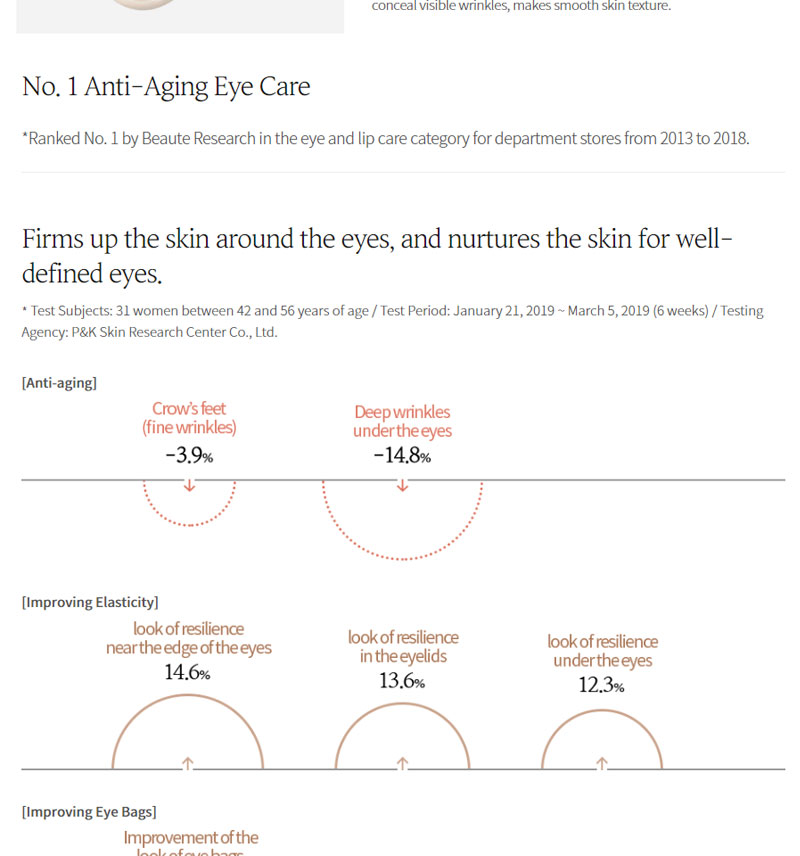The image size is (800, 856).
Task: Click the Beaute Research ranking footnote
Action: coord(385,139)
